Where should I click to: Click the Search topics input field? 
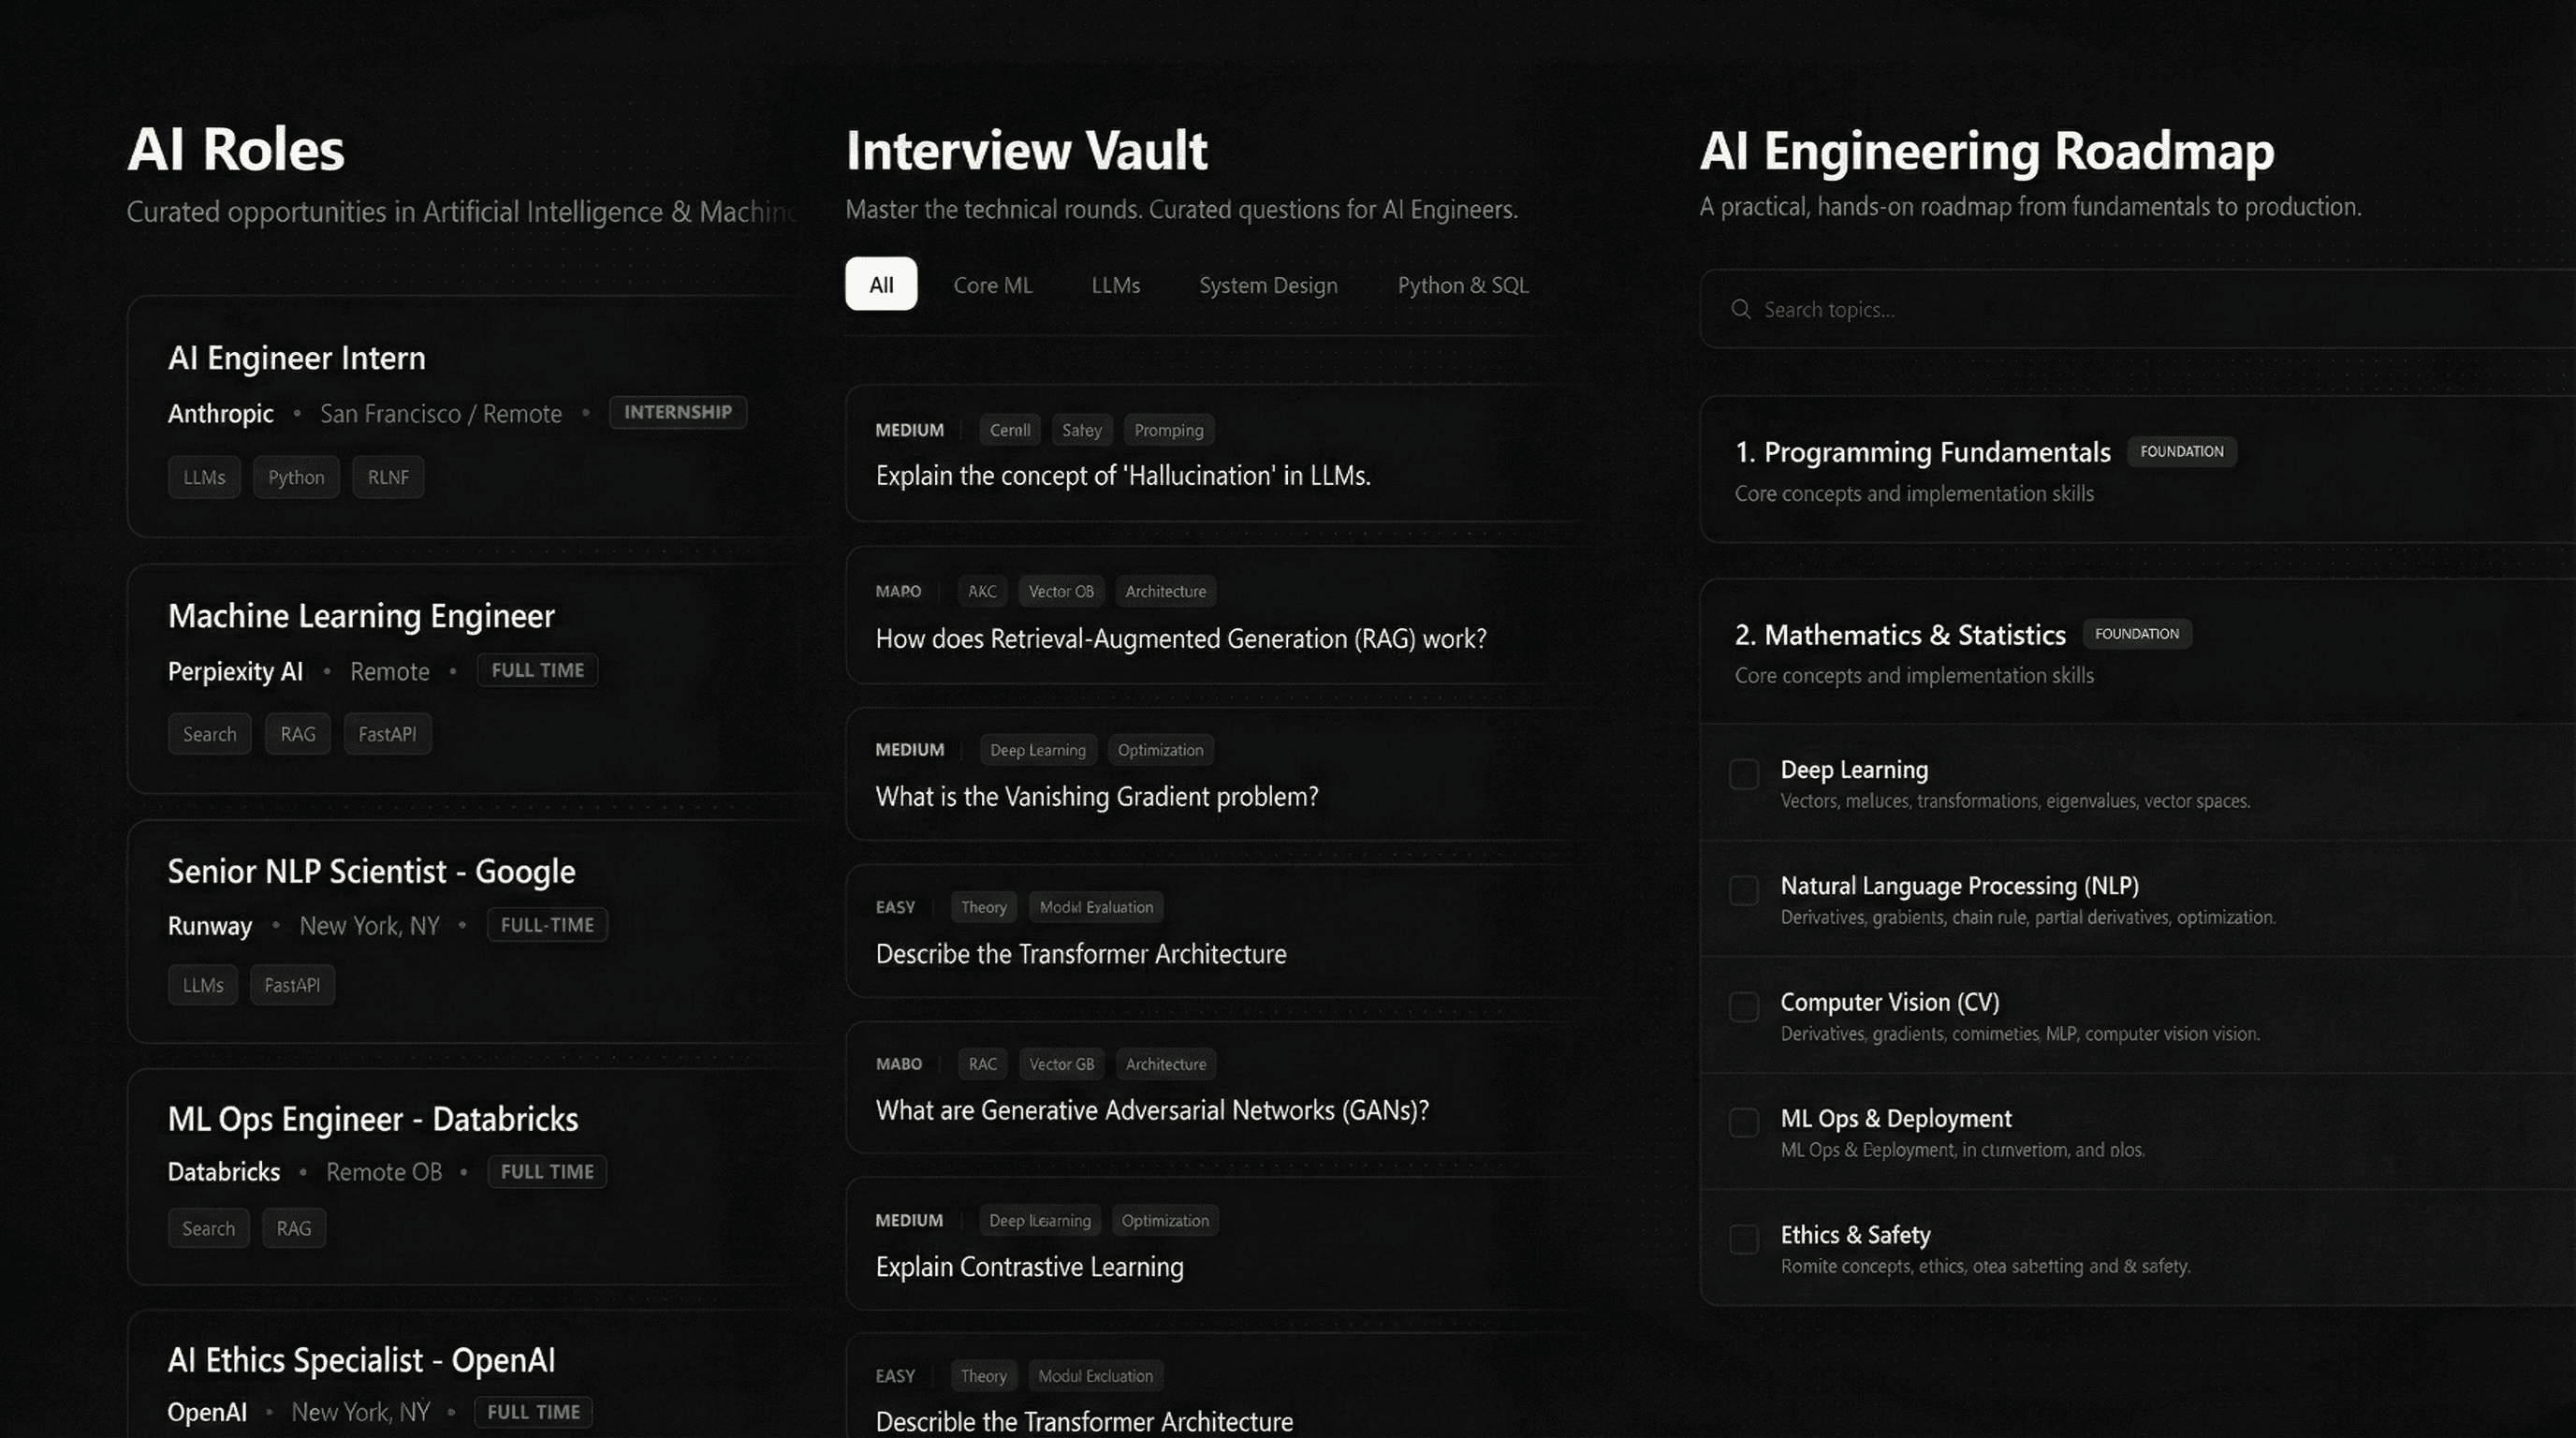click(x=2100, y=309)
